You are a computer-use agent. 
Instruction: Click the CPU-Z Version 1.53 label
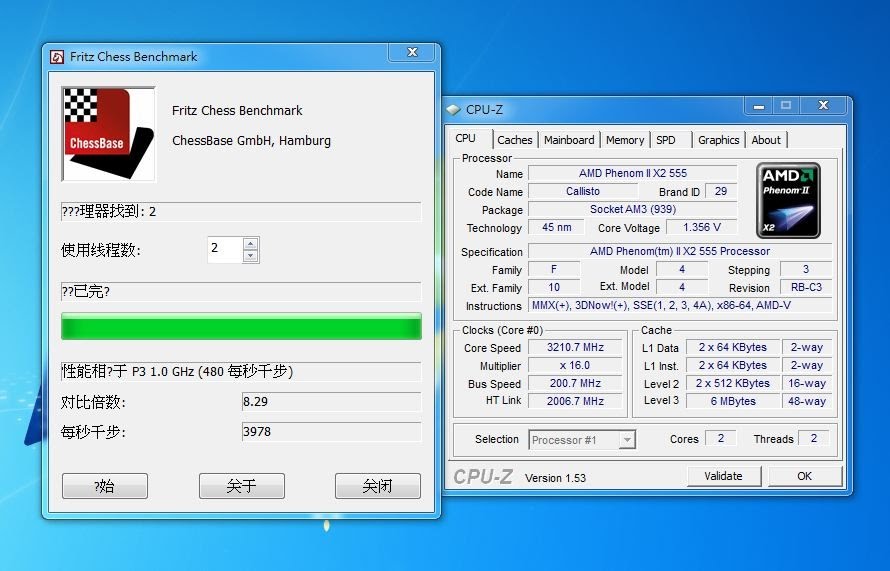point(555,478)
